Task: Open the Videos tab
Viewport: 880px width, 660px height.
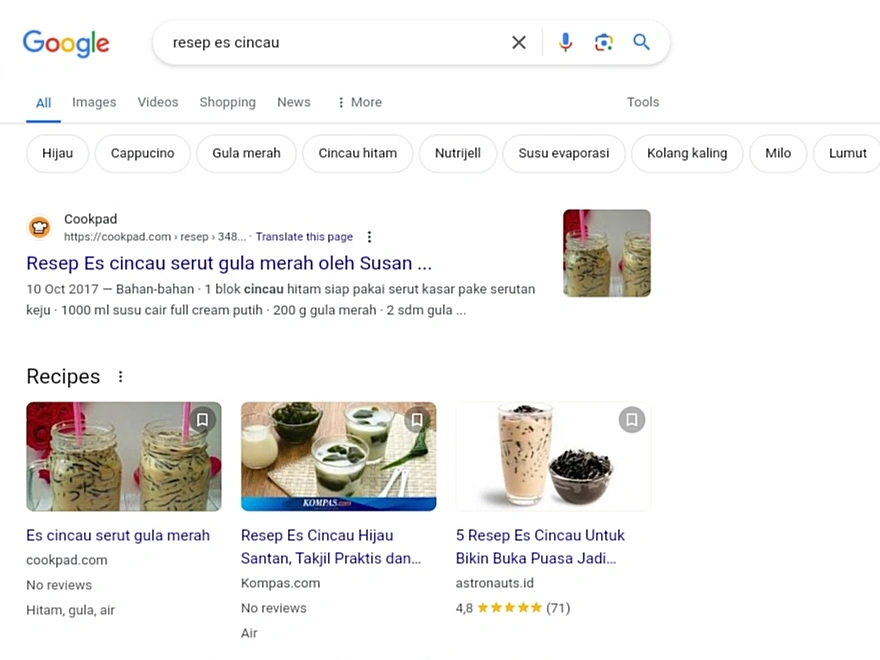Action: (158, 102)
